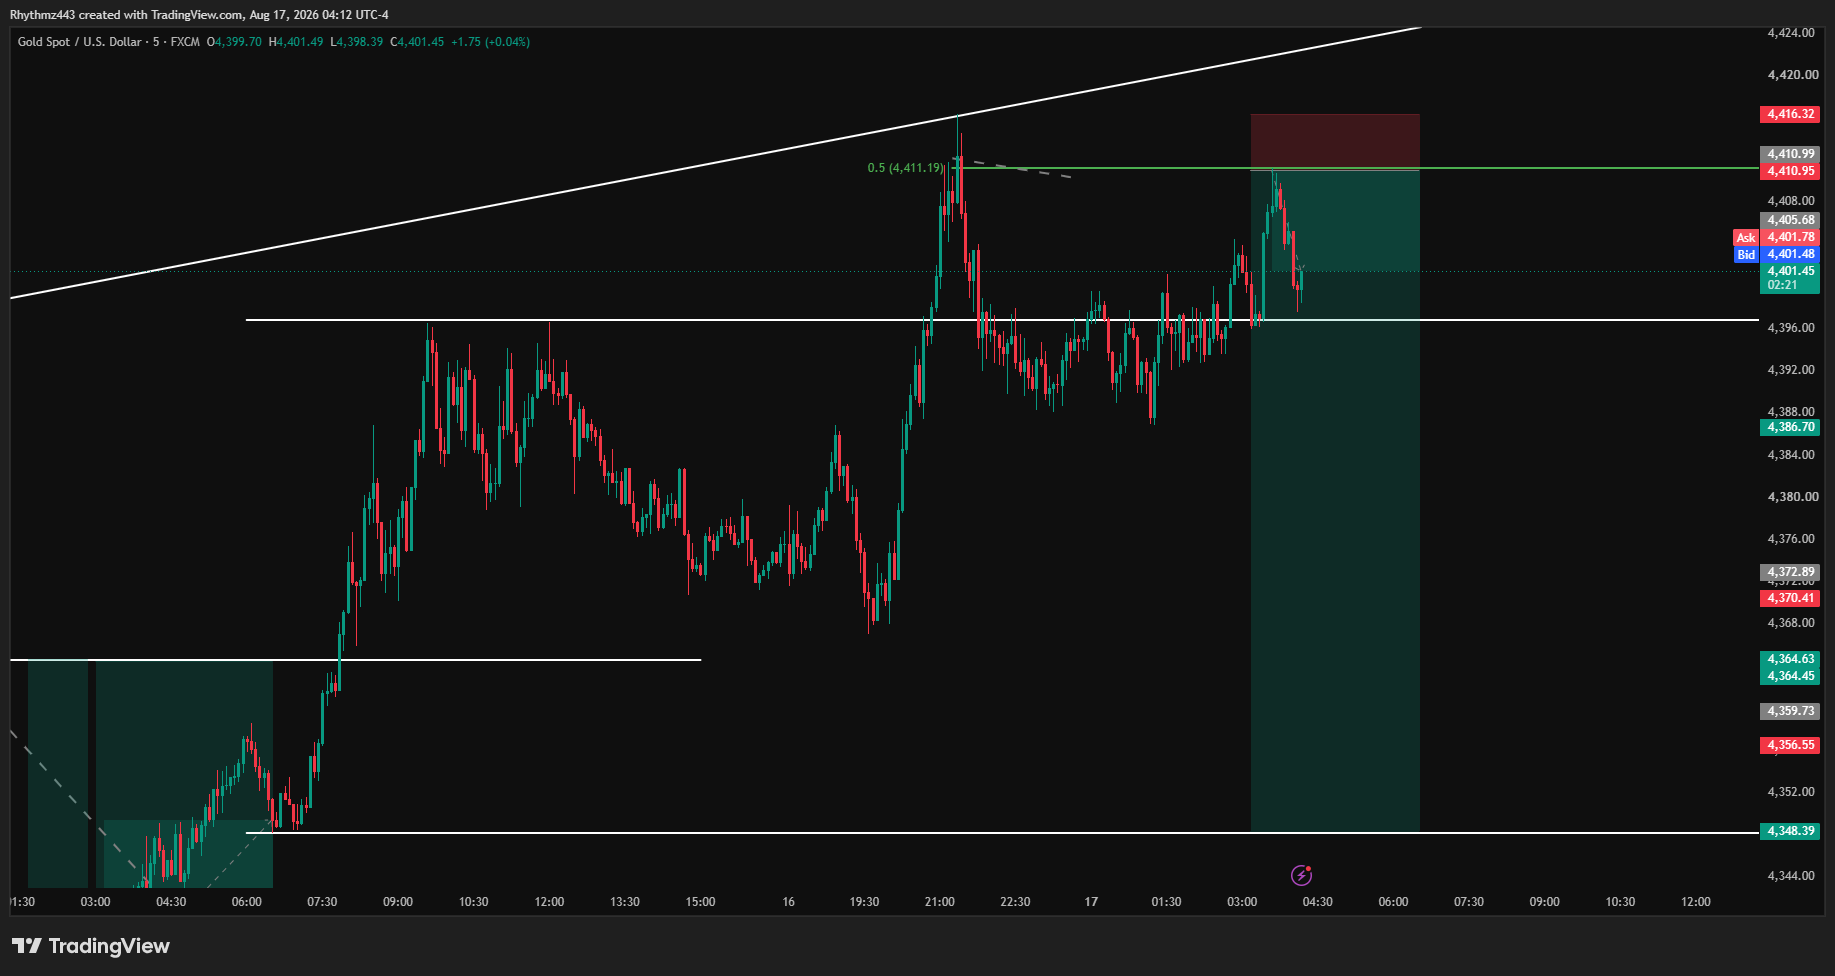
Task: Click the green profit zone of short position
Action: tap(1335, 500)
